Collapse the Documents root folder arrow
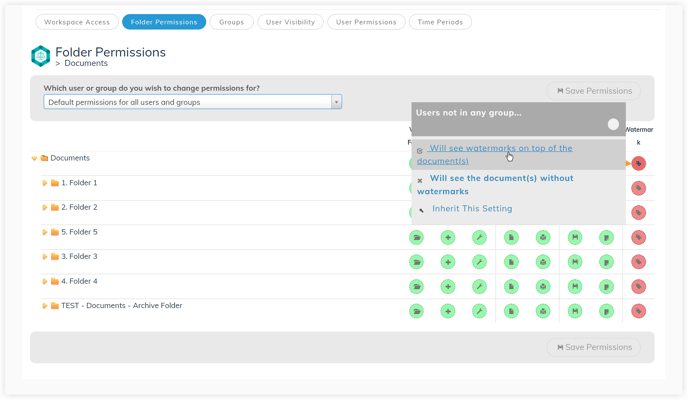Image resolution: width=688 pixels, height=400 pixels. (x=34, y=158)
